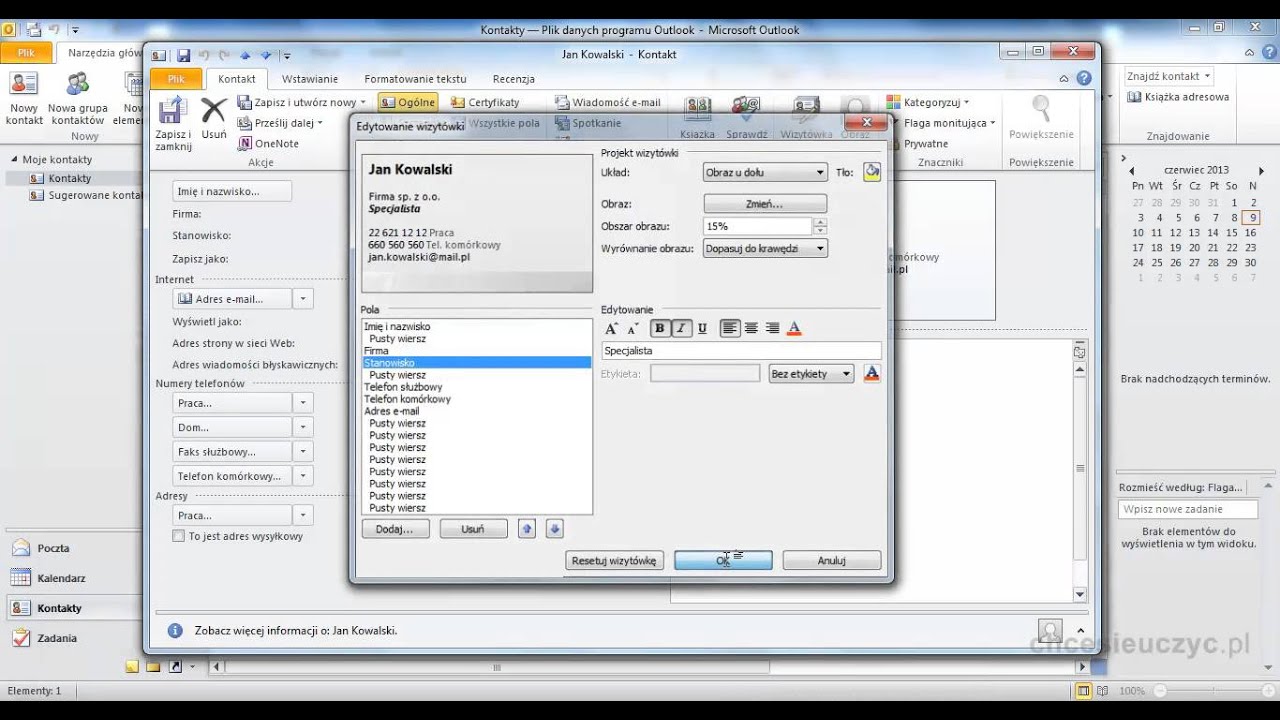This screenshot has width=1280, height=720.
Task: Open Układ dropdown showing Obraz u dołu
Action: (x=765, y=172)
